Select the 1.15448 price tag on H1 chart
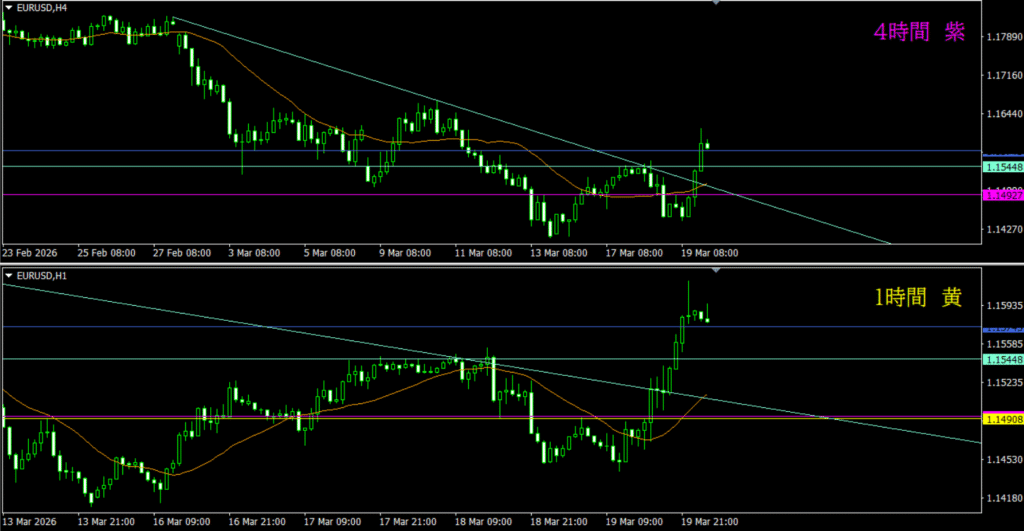The height and width of the screenshot is (531, 1024). point(1003,359)
